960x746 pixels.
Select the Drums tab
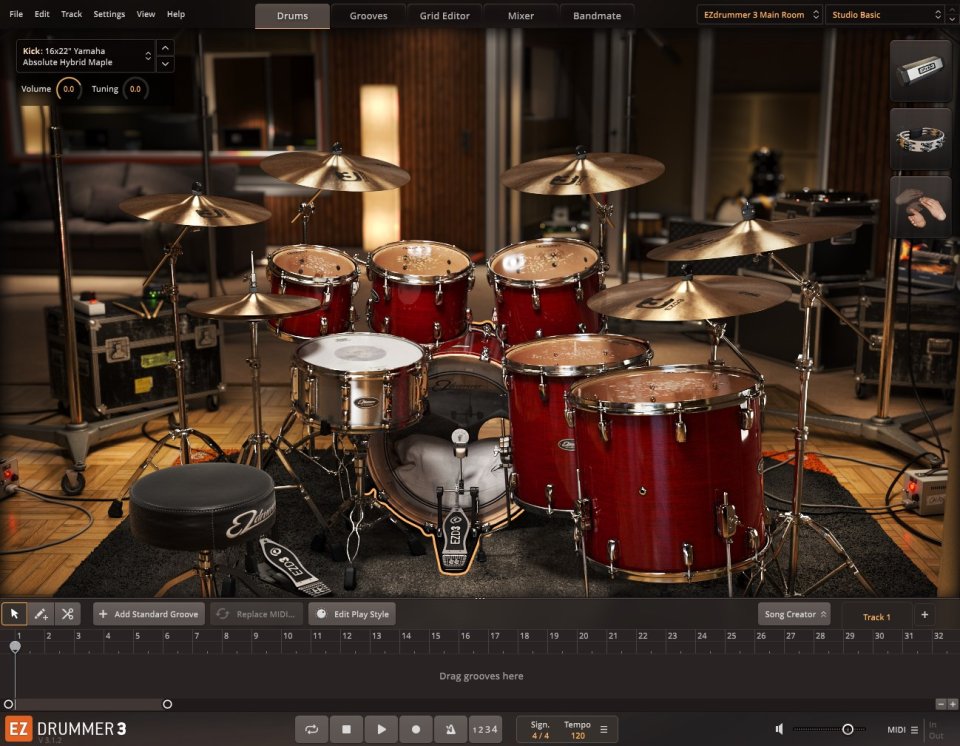(x=292, y=16)
